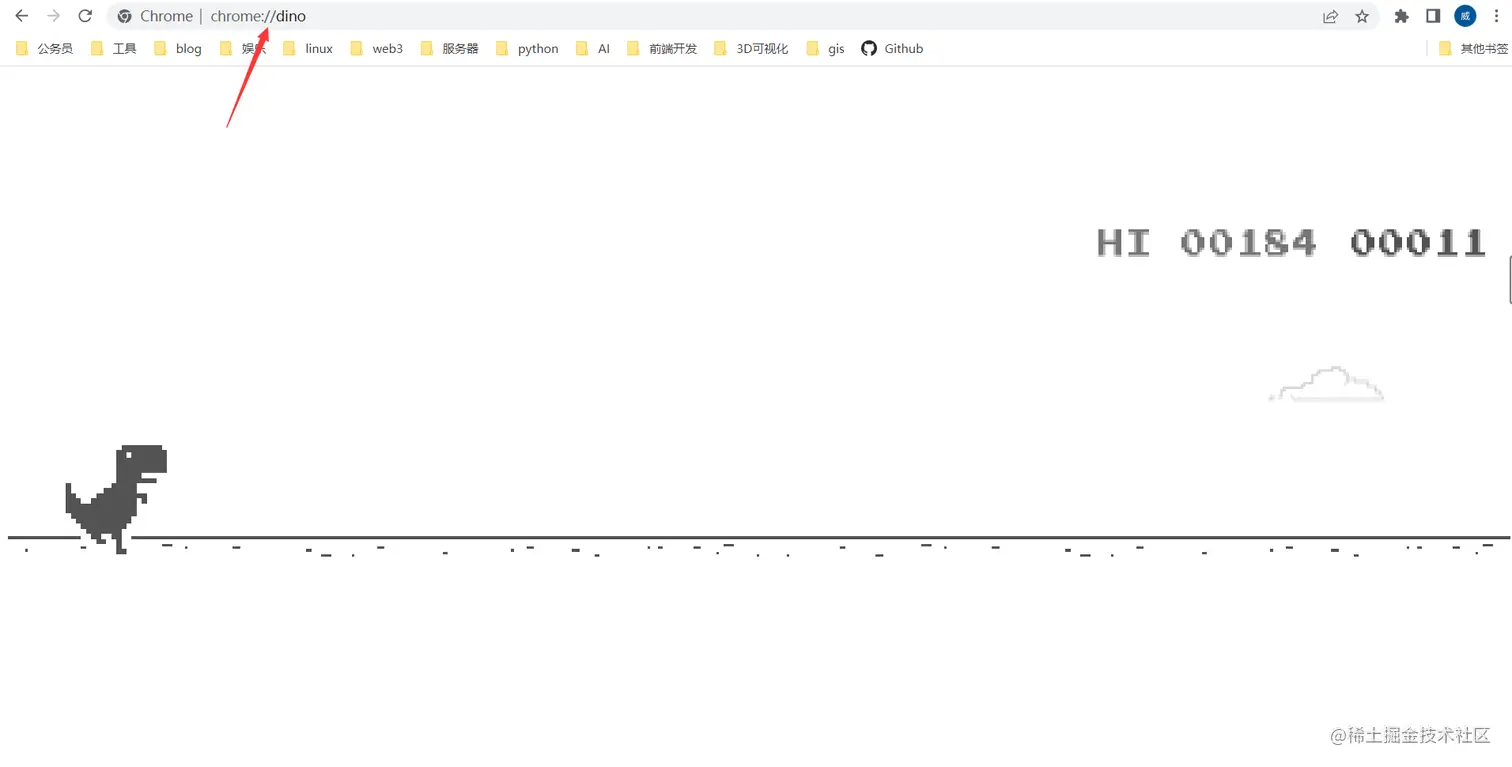The height and width of the screenshot is (767, 1512).
Task: Go back with the browser back arrow
Action: click(x=21, y=16)
